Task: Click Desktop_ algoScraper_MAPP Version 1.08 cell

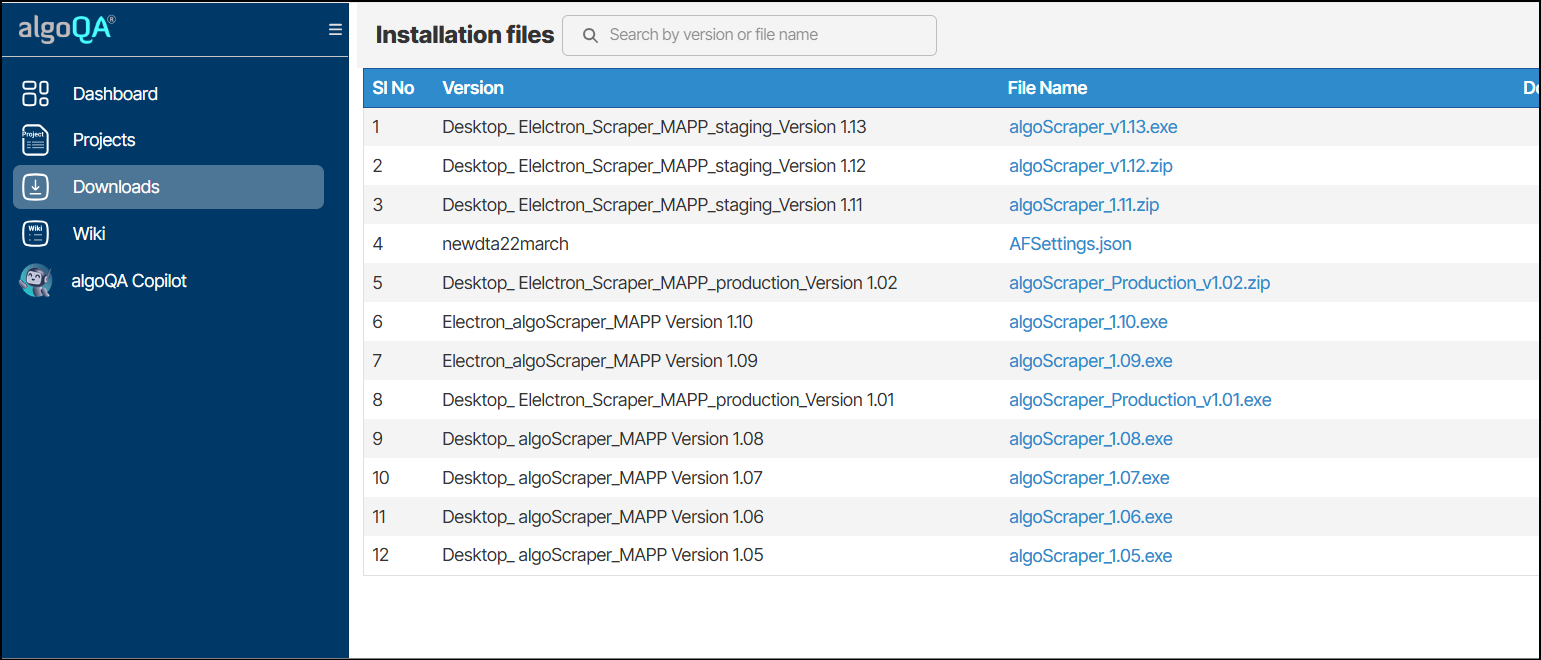Action: tap(603, 439)
